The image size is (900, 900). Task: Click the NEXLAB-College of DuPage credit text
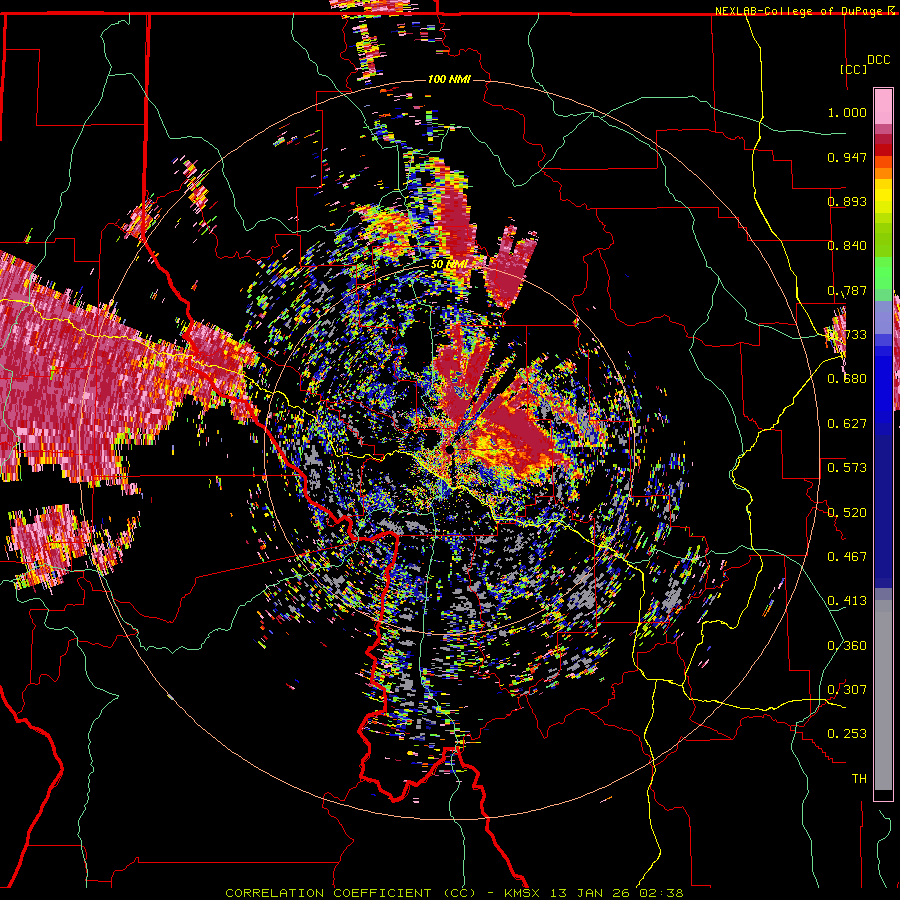click(801, 11)
